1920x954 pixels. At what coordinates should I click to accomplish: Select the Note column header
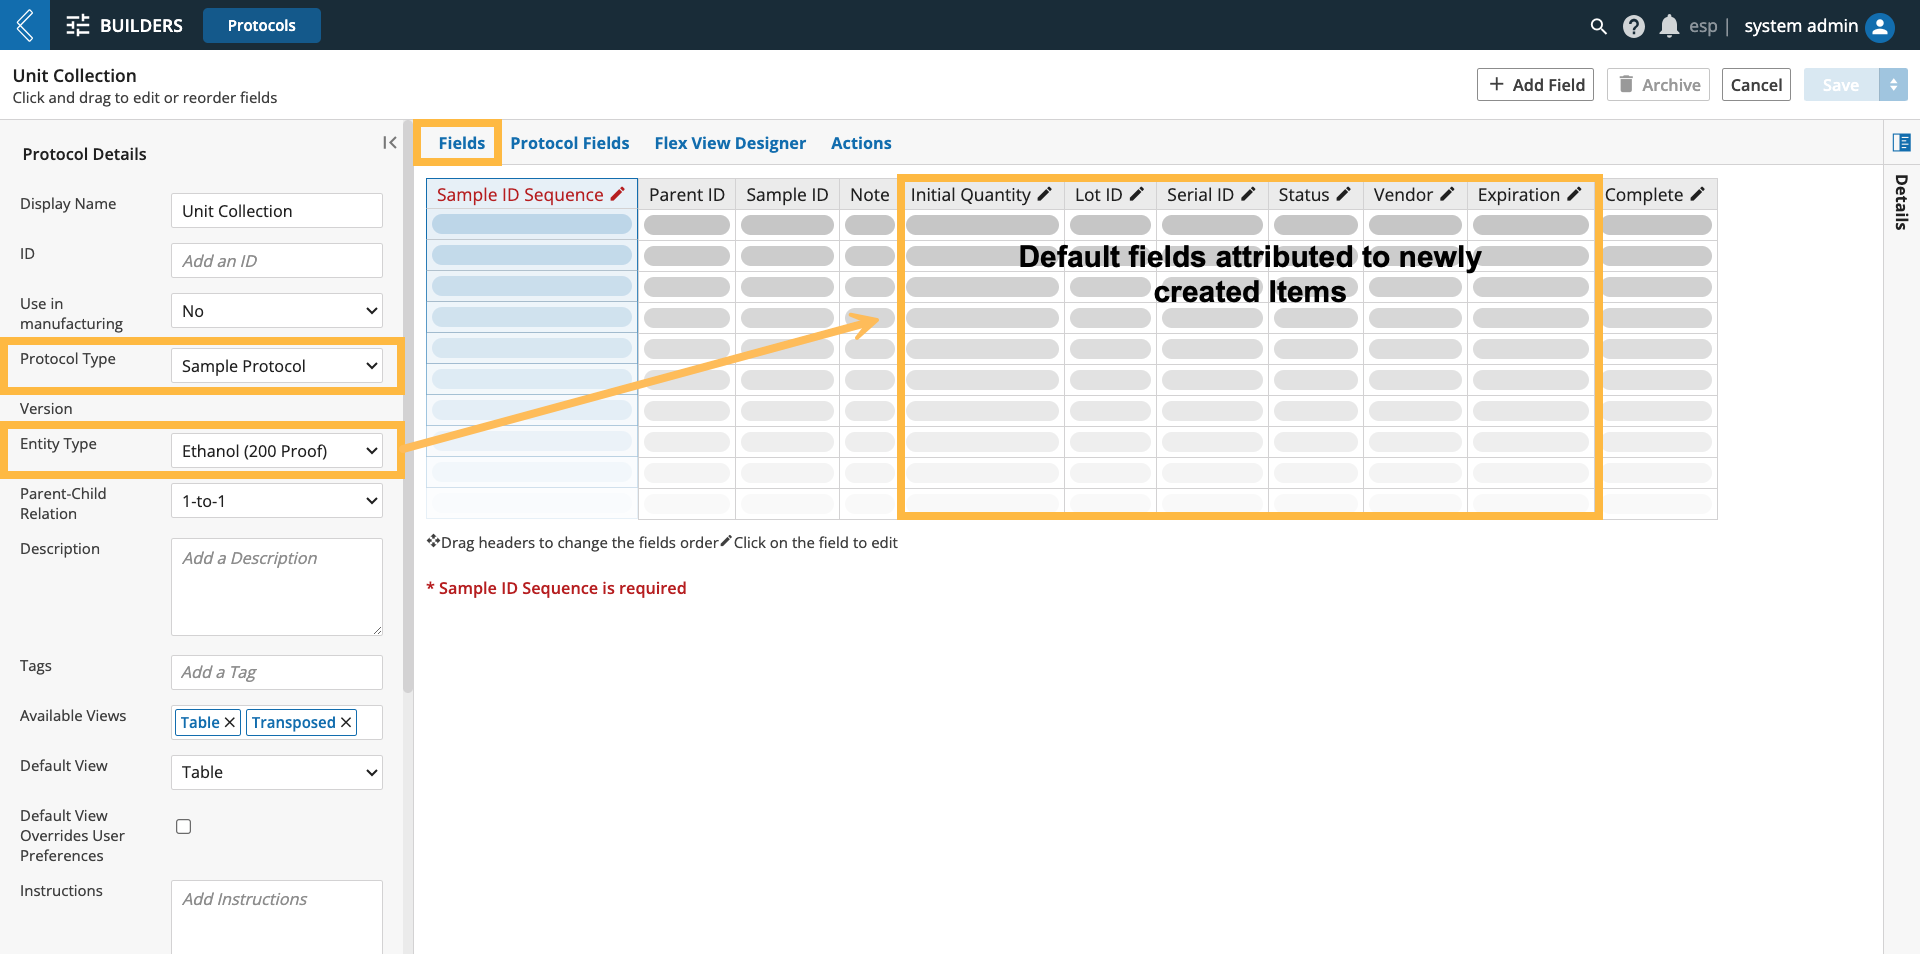(869, 194)
